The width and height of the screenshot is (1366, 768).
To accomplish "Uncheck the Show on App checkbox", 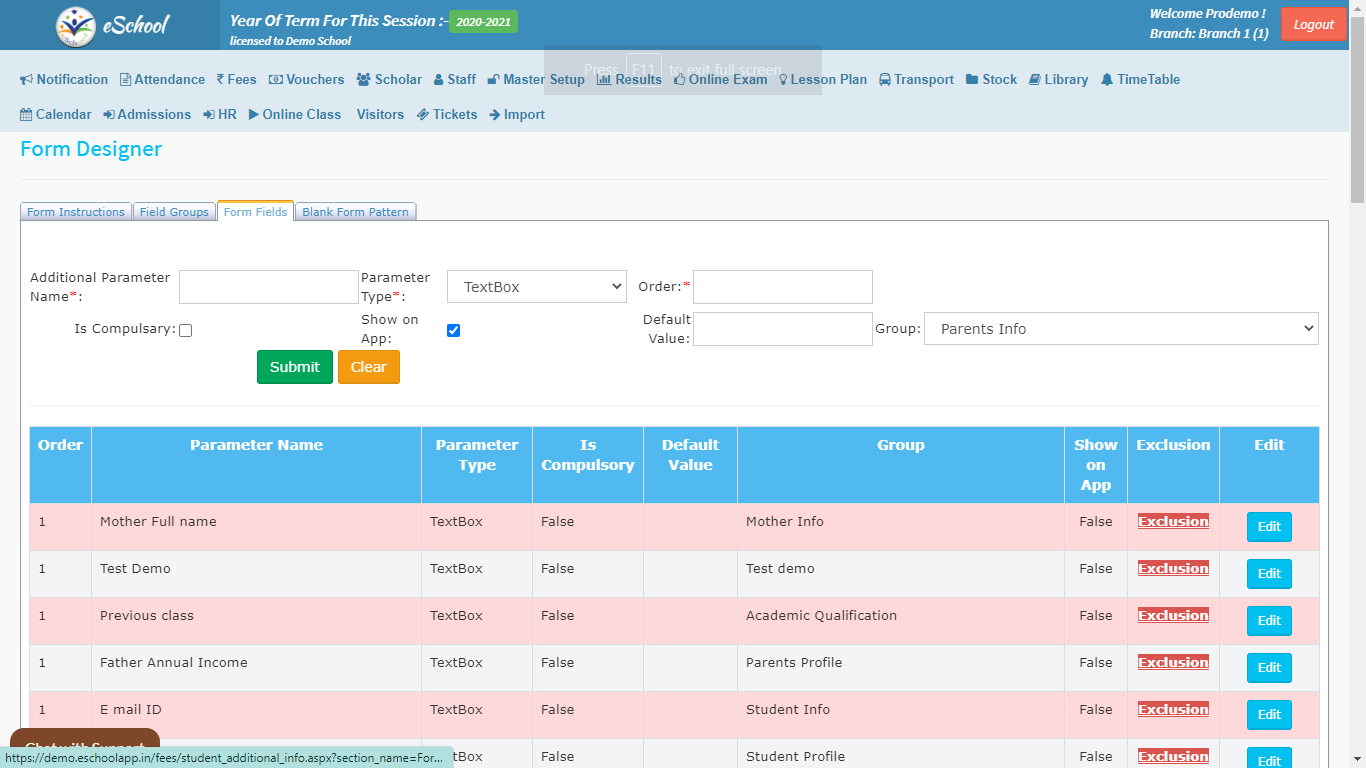I will (x=453, y=330).
